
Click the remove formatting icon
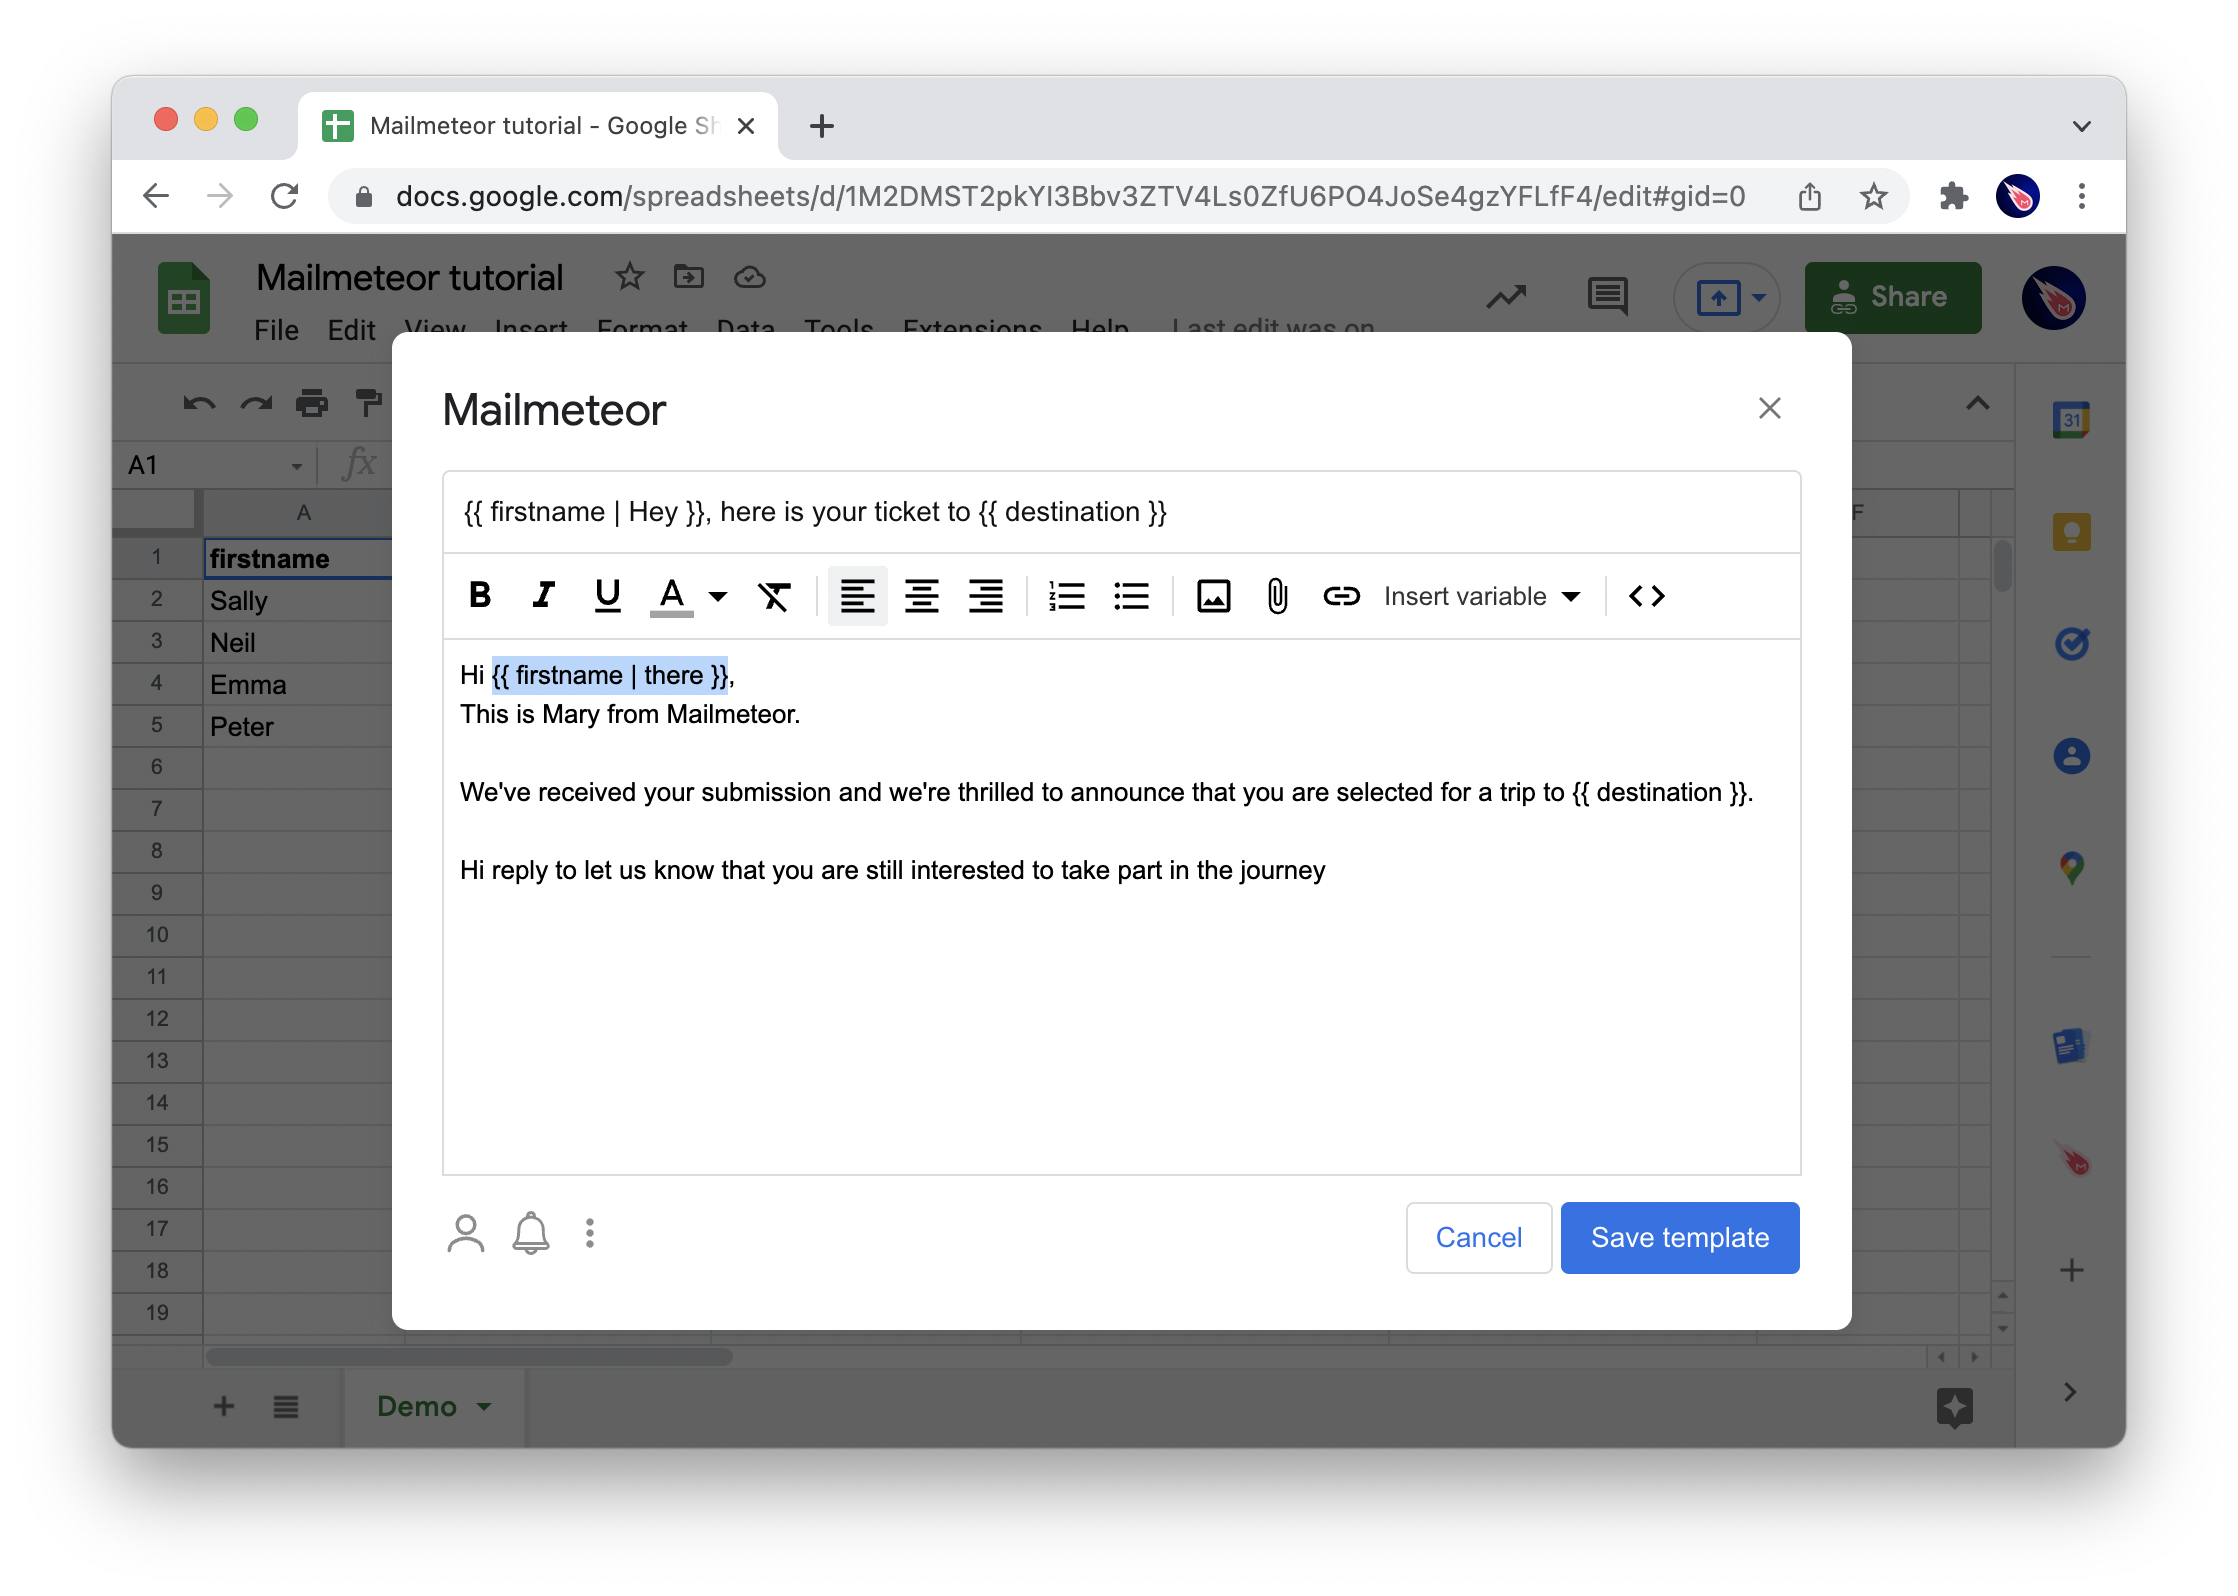774,596
